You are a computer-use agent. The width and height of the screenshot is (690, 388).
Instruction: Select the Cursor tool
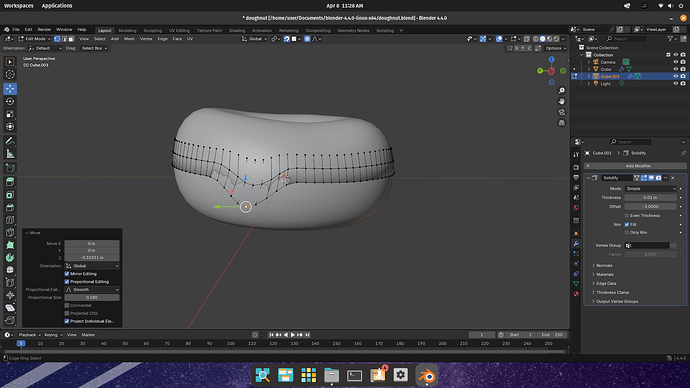pyautogui.click(x=10, y=75)
